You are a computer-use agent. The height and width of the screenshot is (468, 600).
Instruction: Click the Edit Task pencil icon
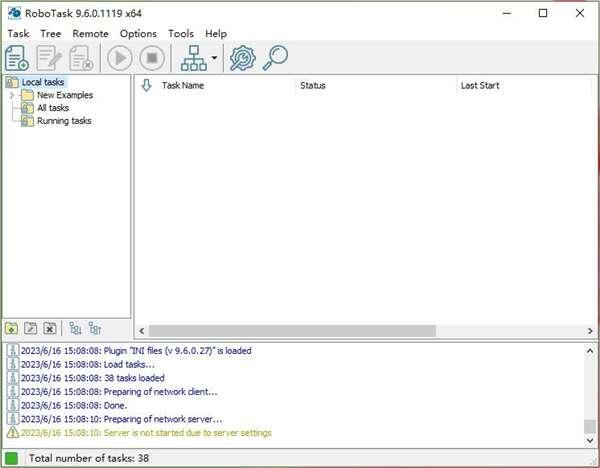49,58
